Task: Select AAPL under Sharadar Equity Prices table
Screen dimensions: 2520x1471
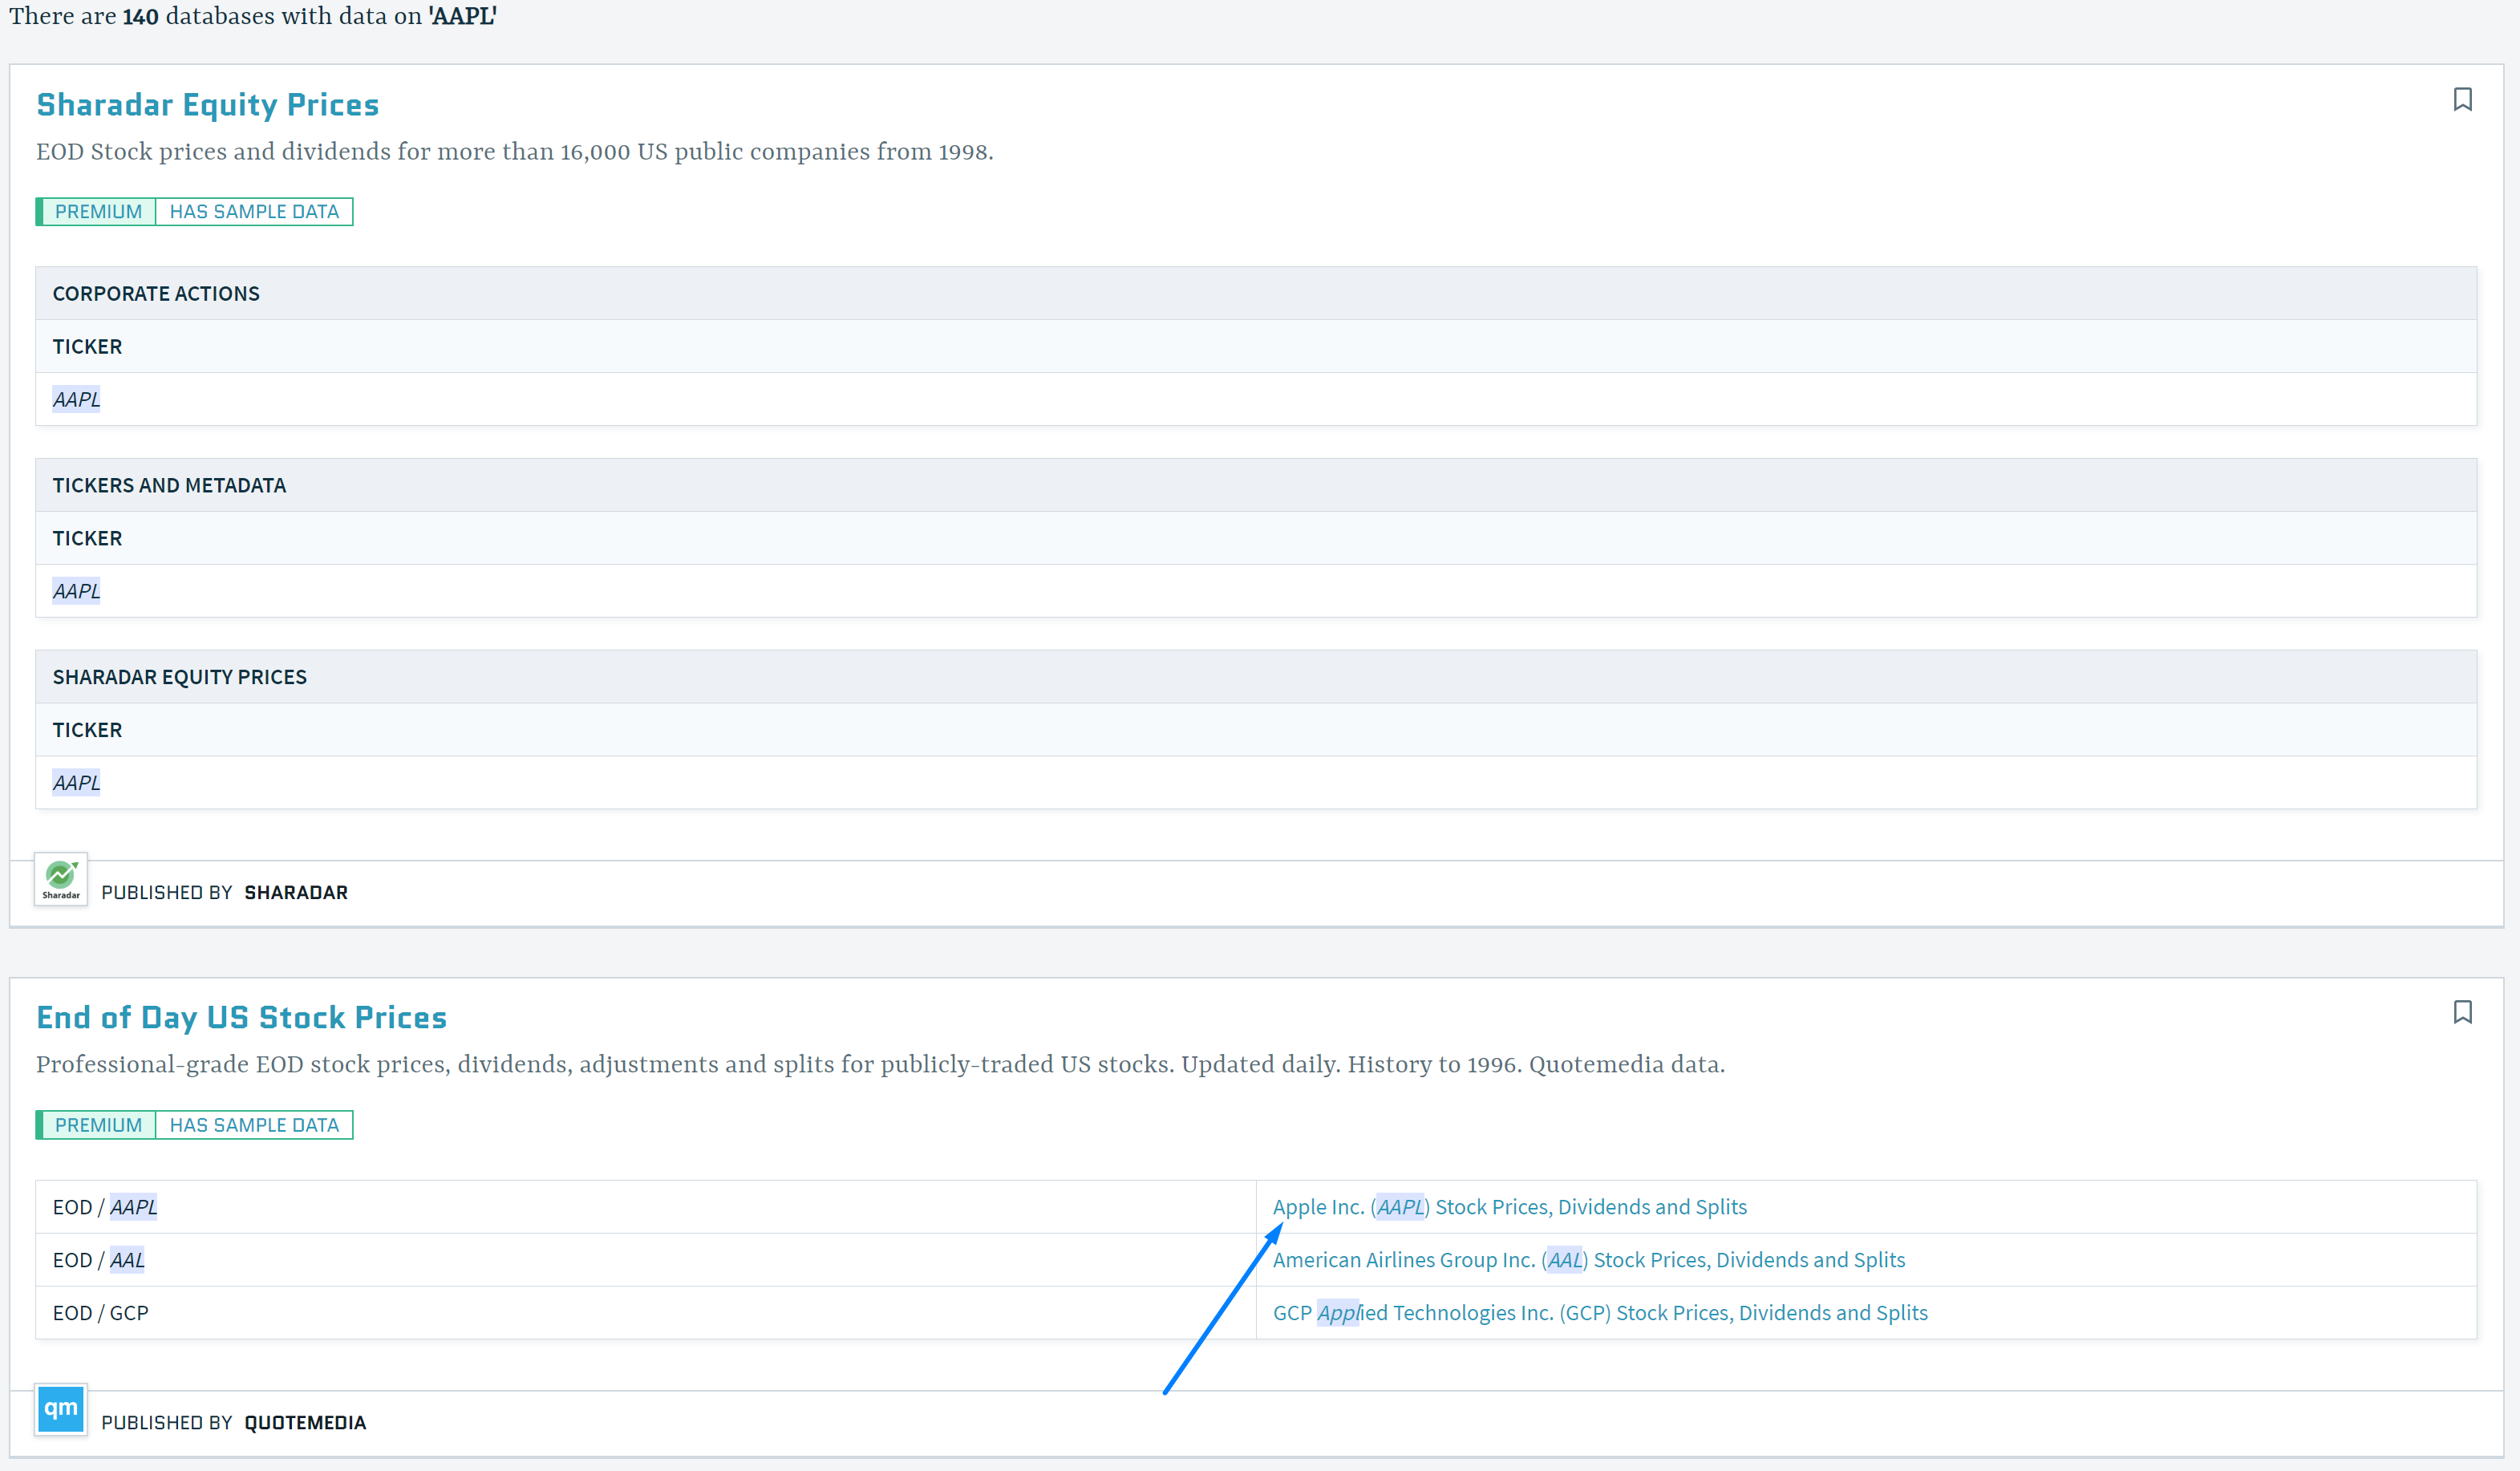Action: click(77, 783)
